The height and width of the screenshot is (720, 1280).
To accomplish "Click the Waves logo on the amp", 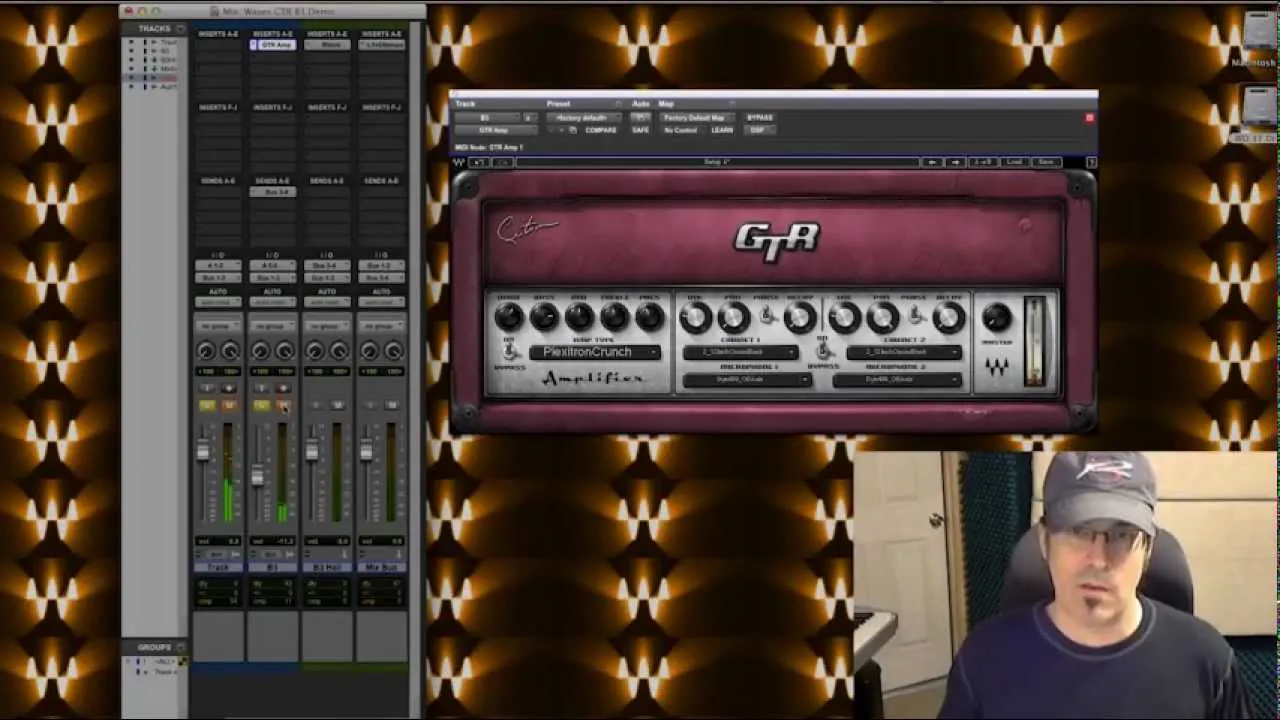I will (996, 368).
